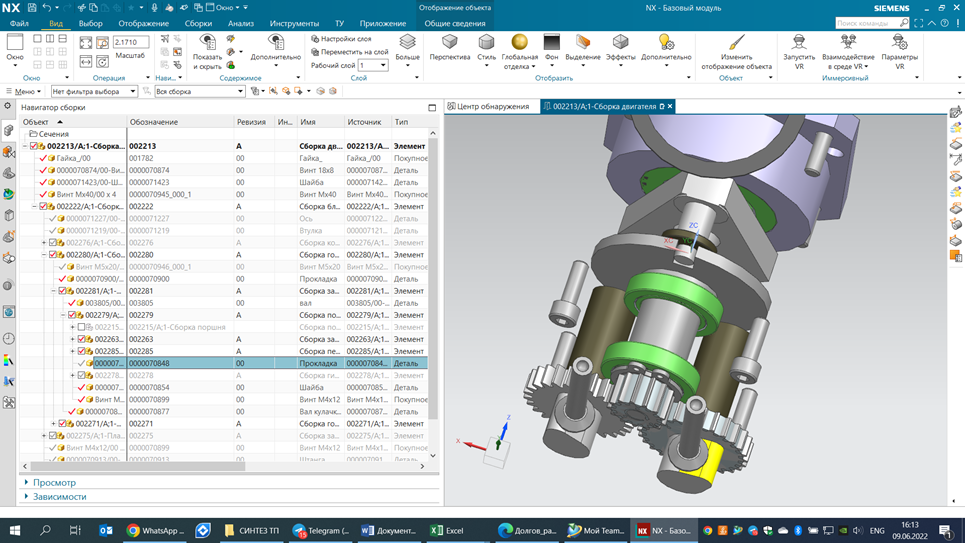The image size is (965, 543).
Task: Open Excel from the taskbar
Action: point(447,530)
